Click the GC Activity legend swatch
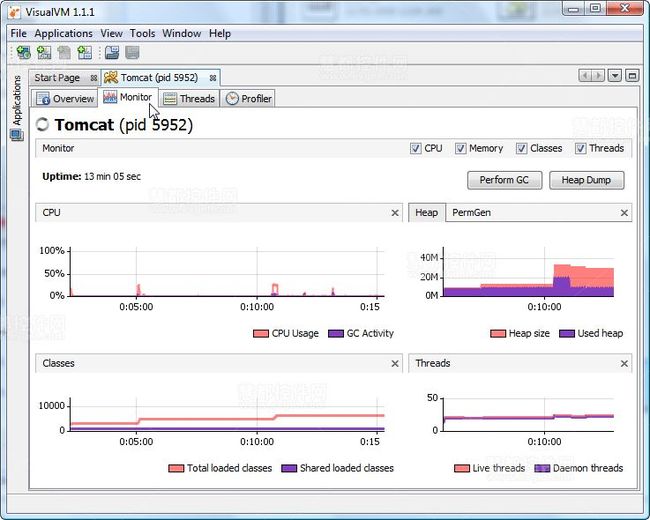This screenshot has width=650, height=520. (x=336, y=334)
